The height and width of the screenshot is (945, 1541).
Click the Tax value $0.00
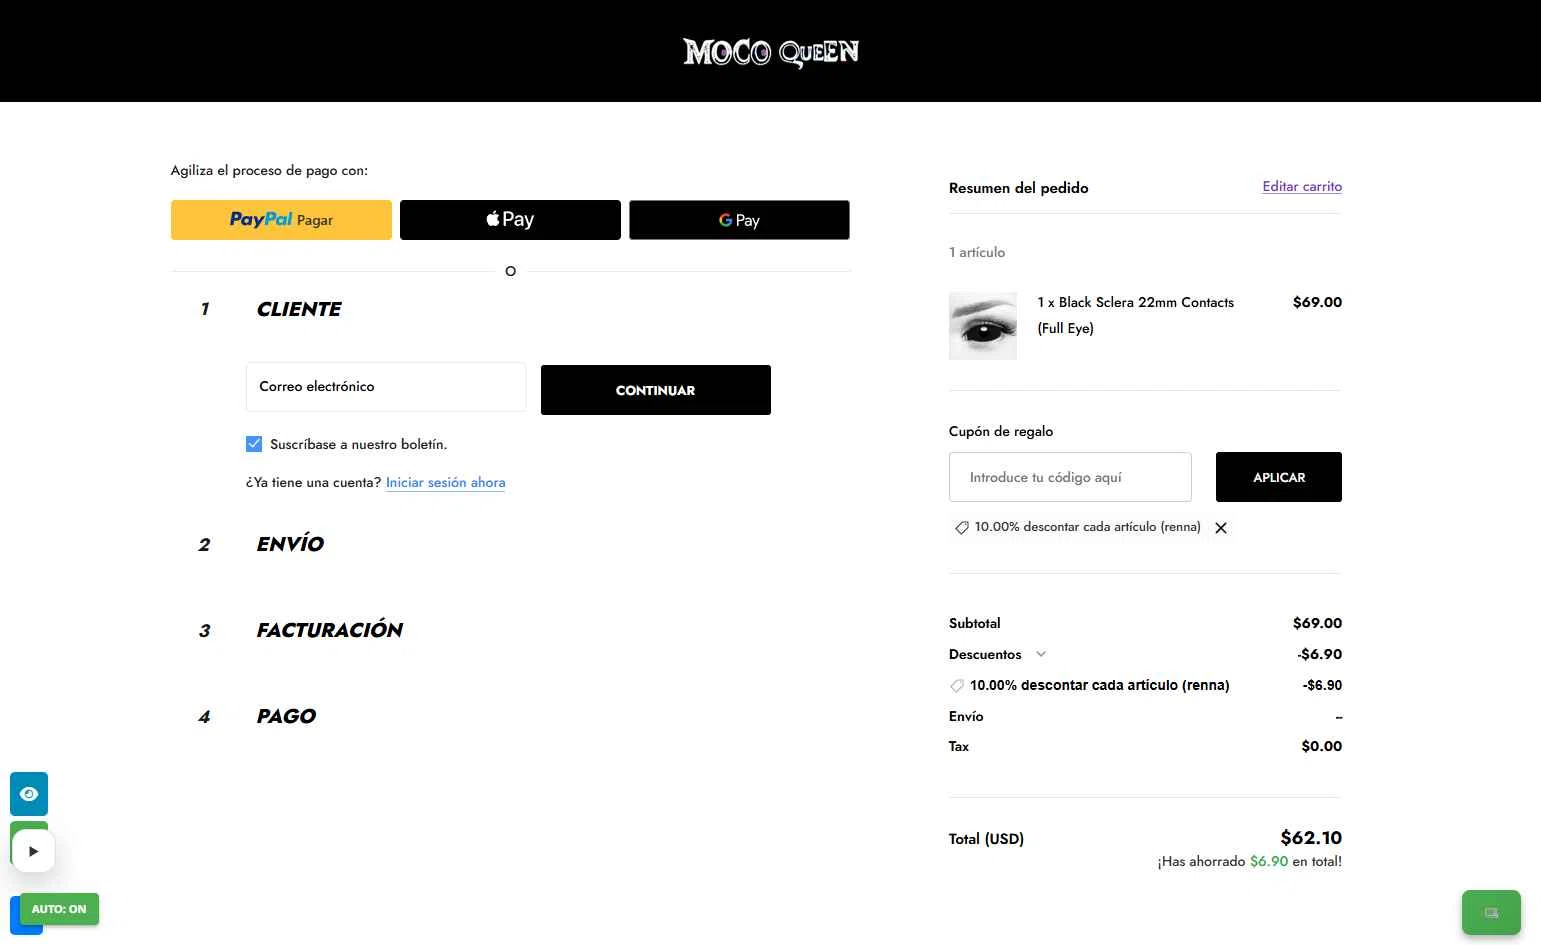pos(1321,746)
